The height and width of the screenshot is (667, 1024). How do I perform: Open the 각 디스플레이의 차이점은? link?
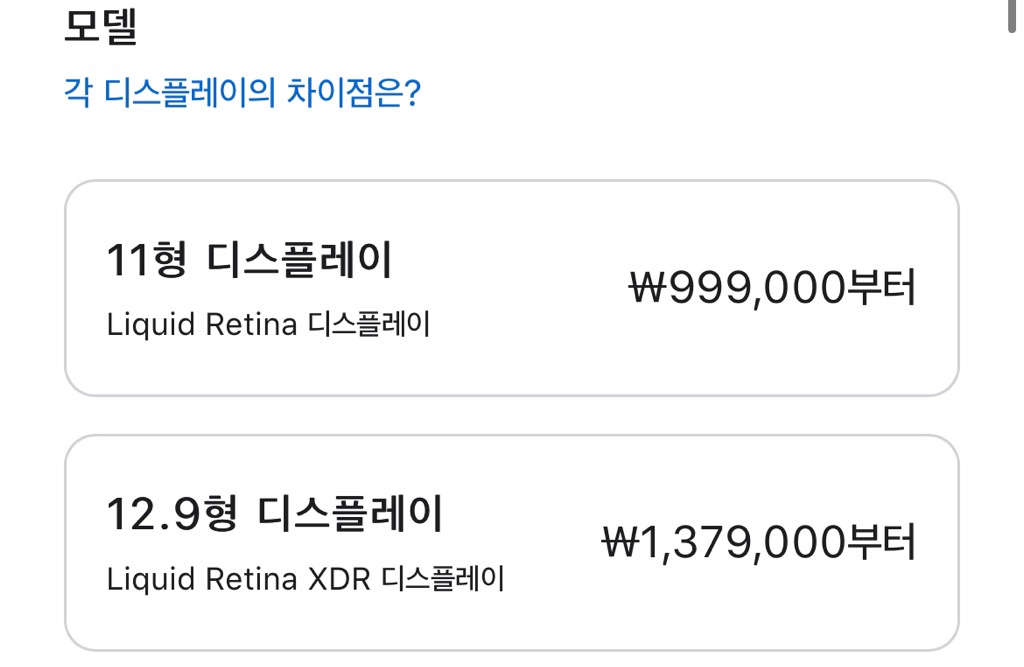(x=242, y=95)
